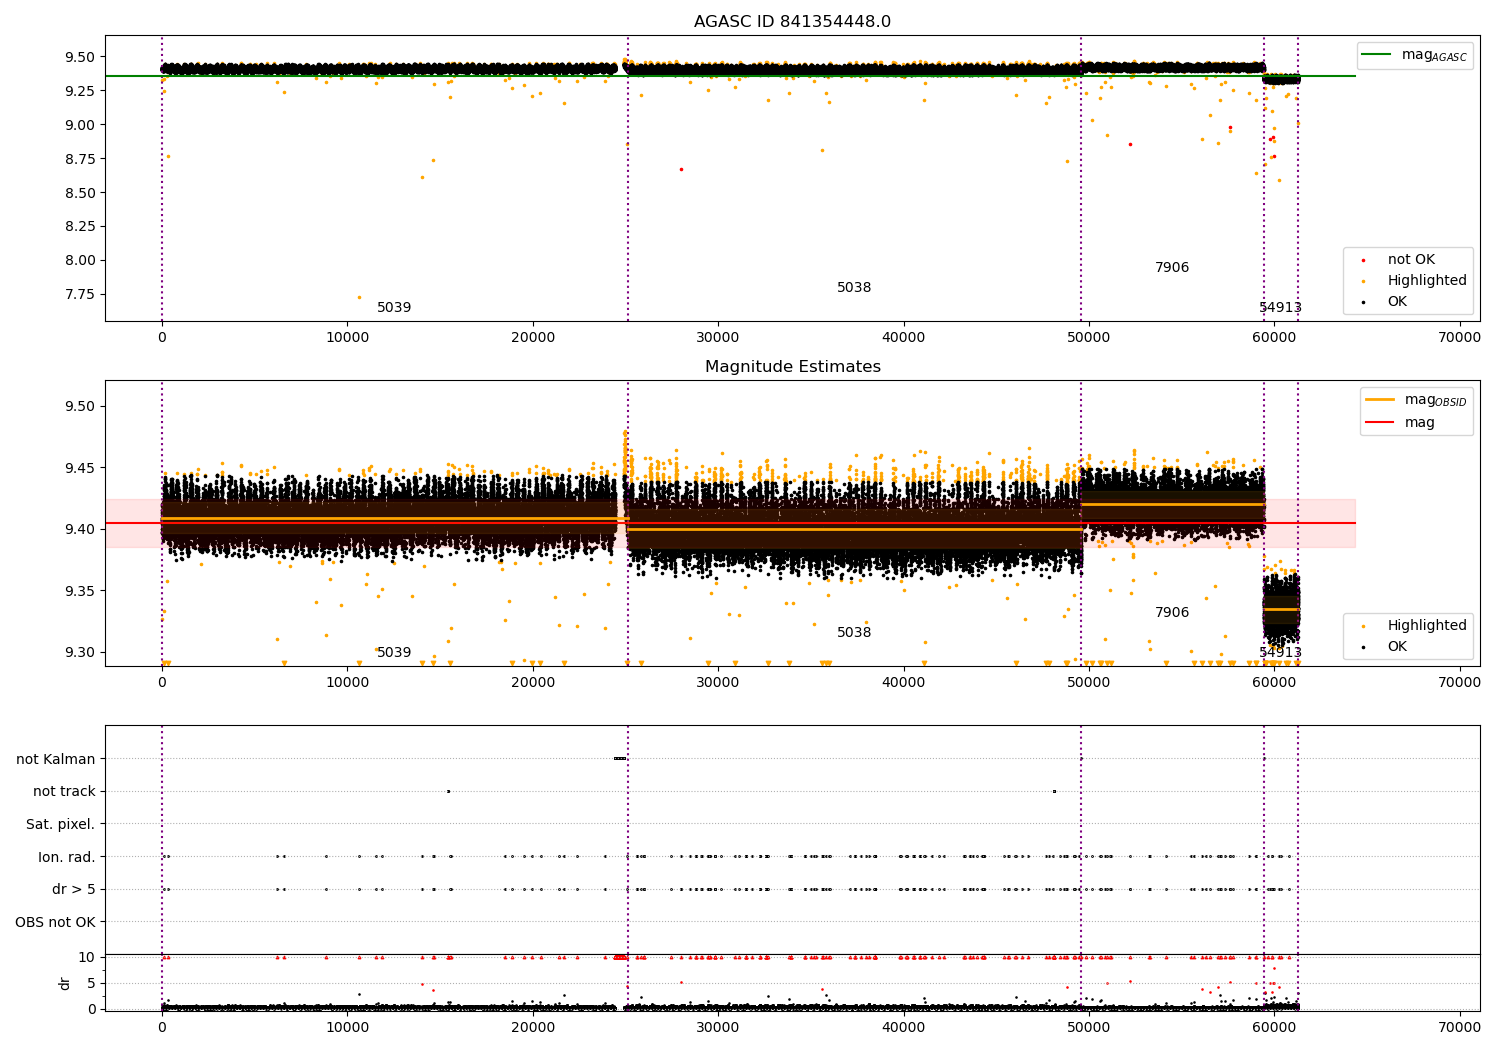
Task: Click the OBSID label 5038 in middle plot
Action: (x=854, y=633)
